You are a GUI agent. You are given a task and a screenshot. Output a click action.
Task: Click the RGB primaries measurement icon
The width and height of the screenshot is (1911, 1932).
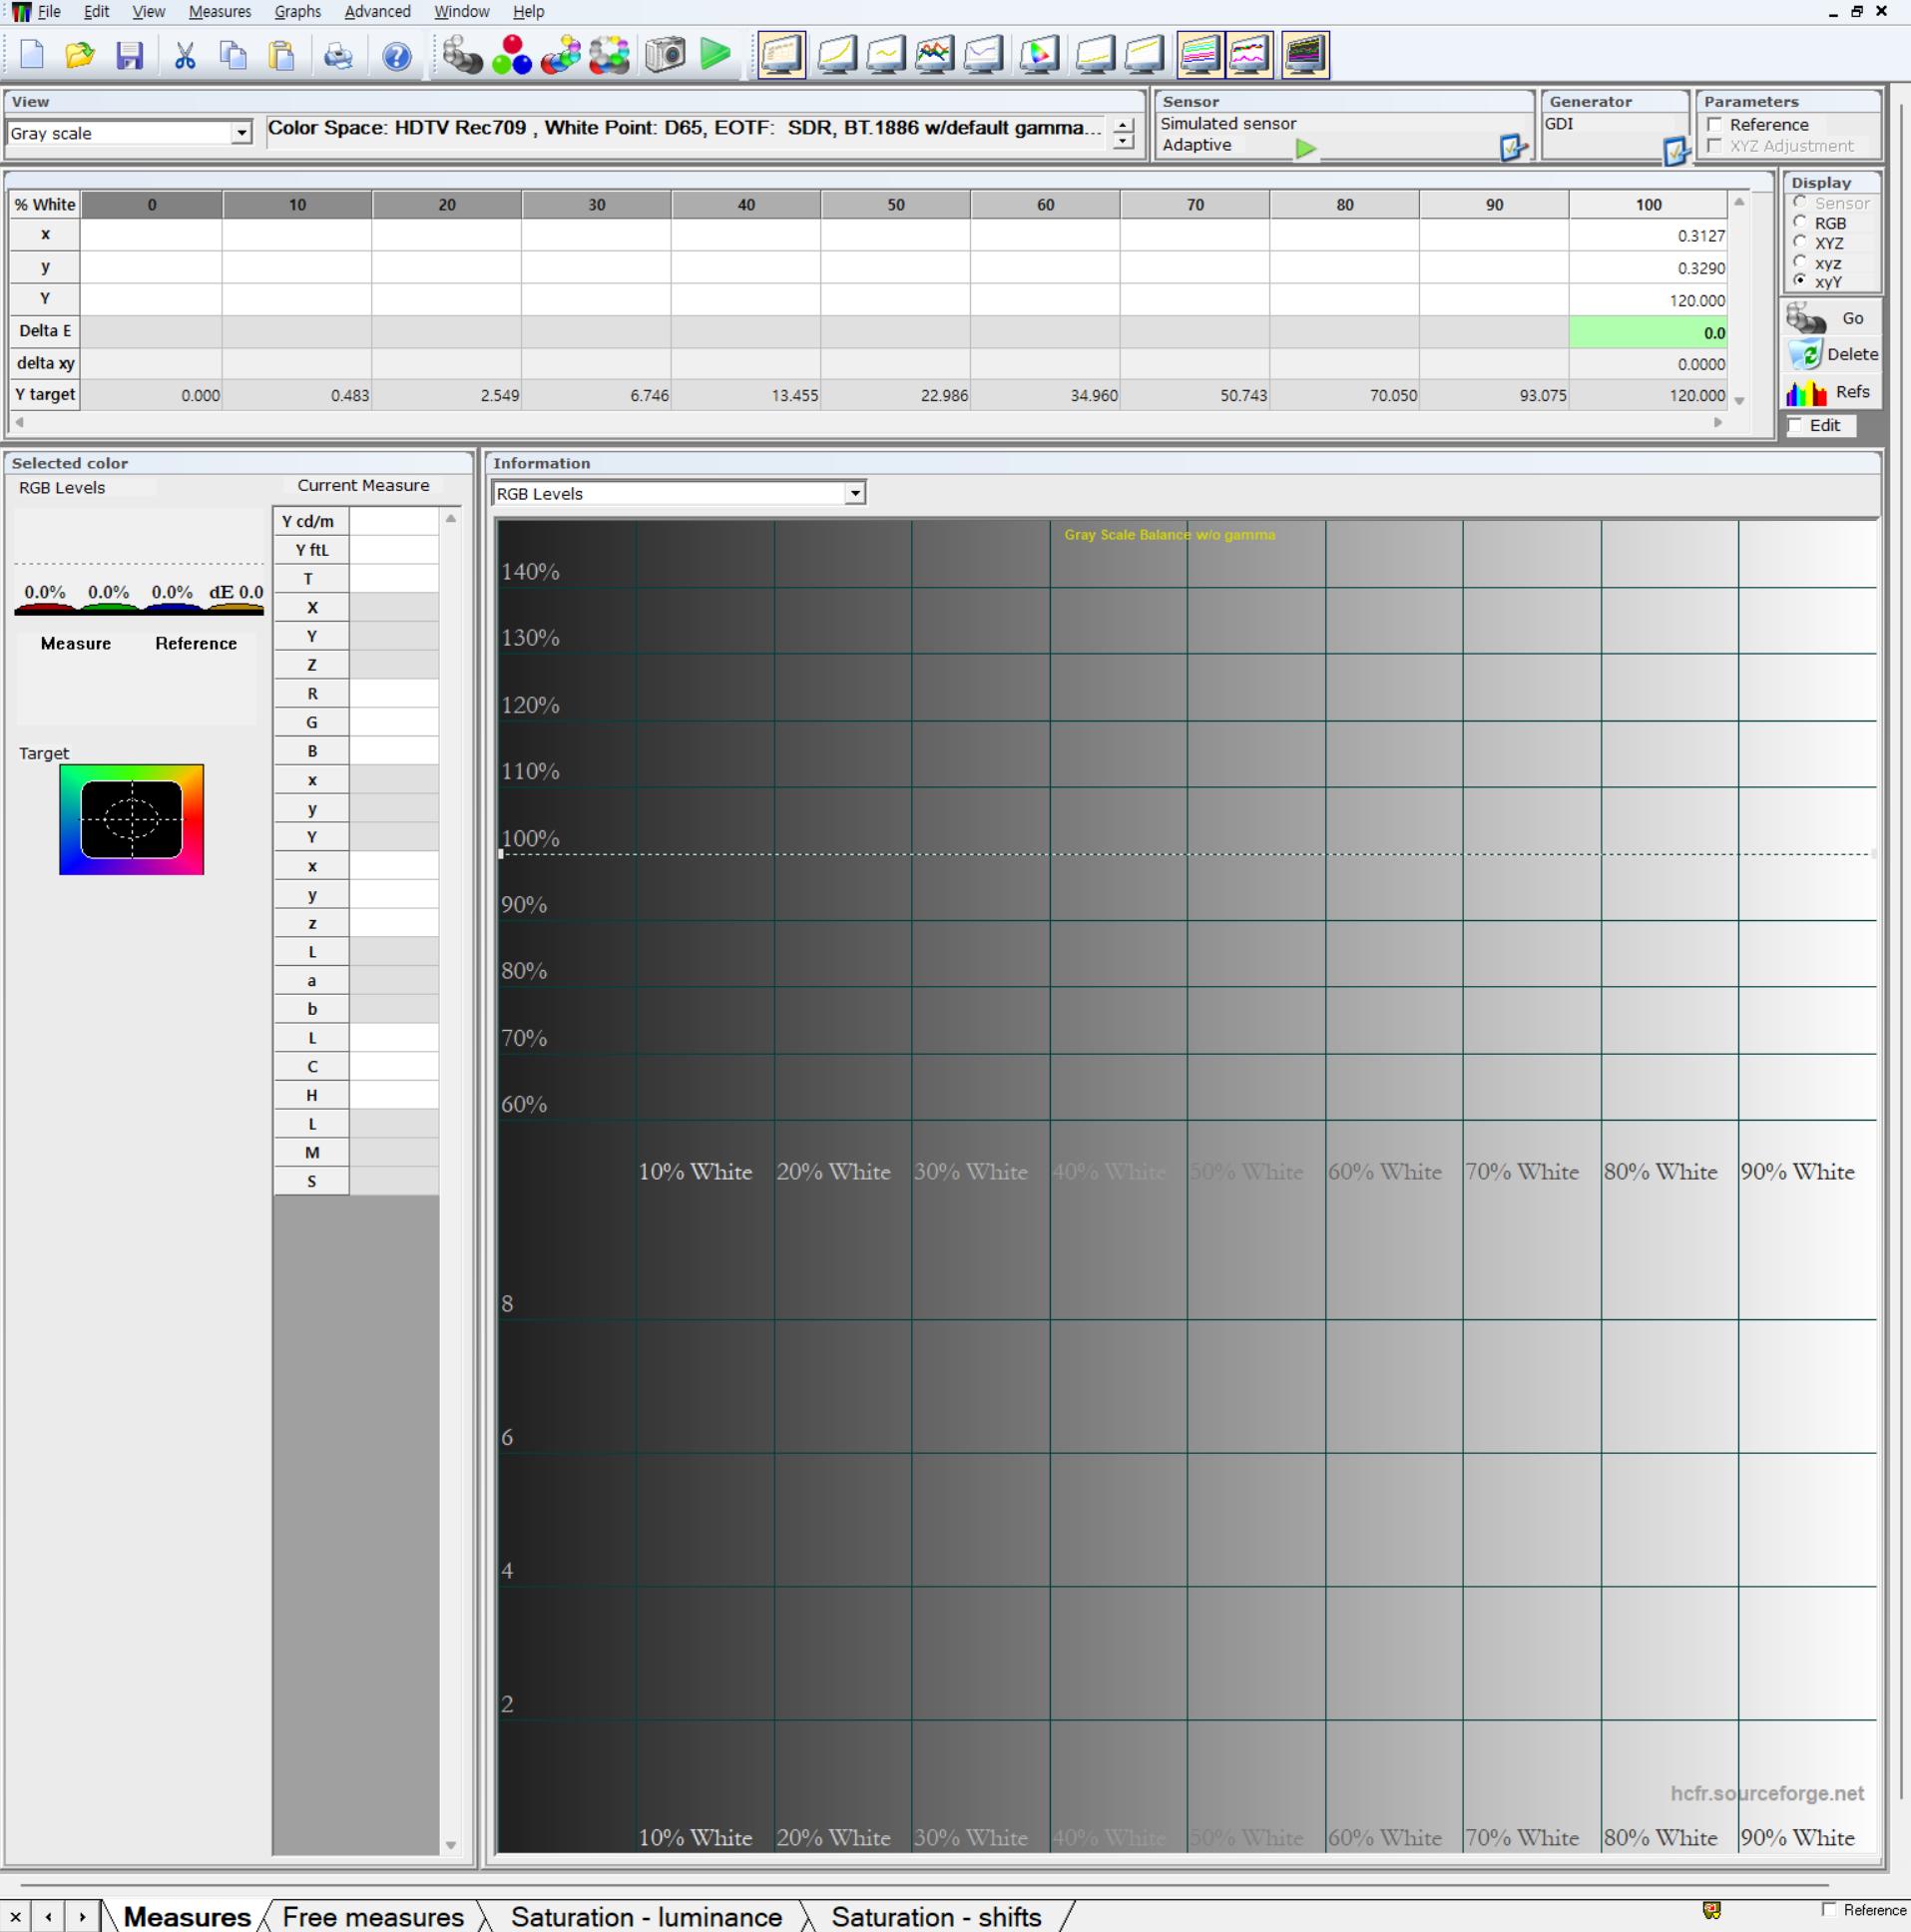[511, 55]
